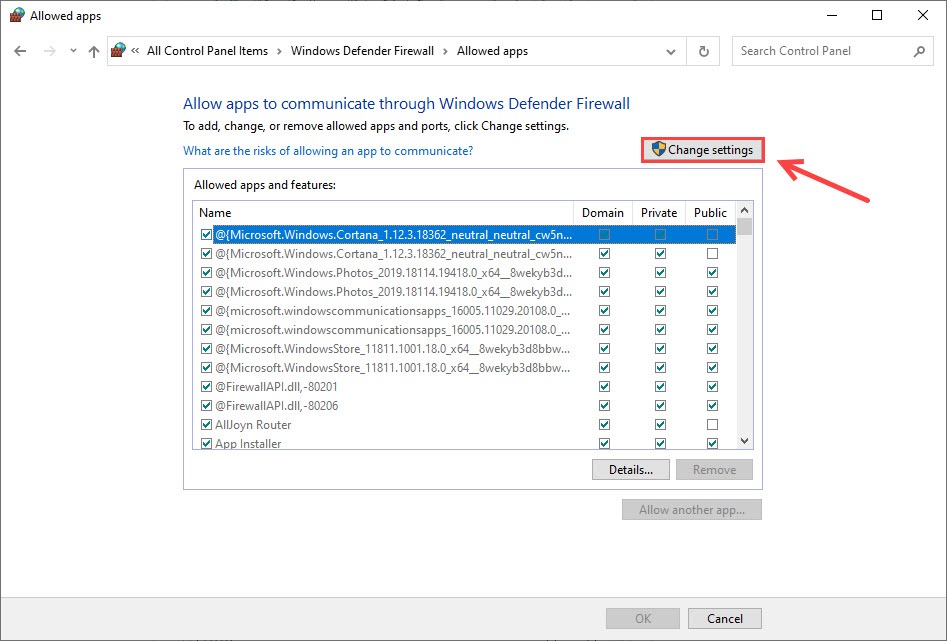This screenshot has height=641, width=947.
Task: Click the apps list scrollbar thumb
Action: pyautogui.click(x=745, y=227)
